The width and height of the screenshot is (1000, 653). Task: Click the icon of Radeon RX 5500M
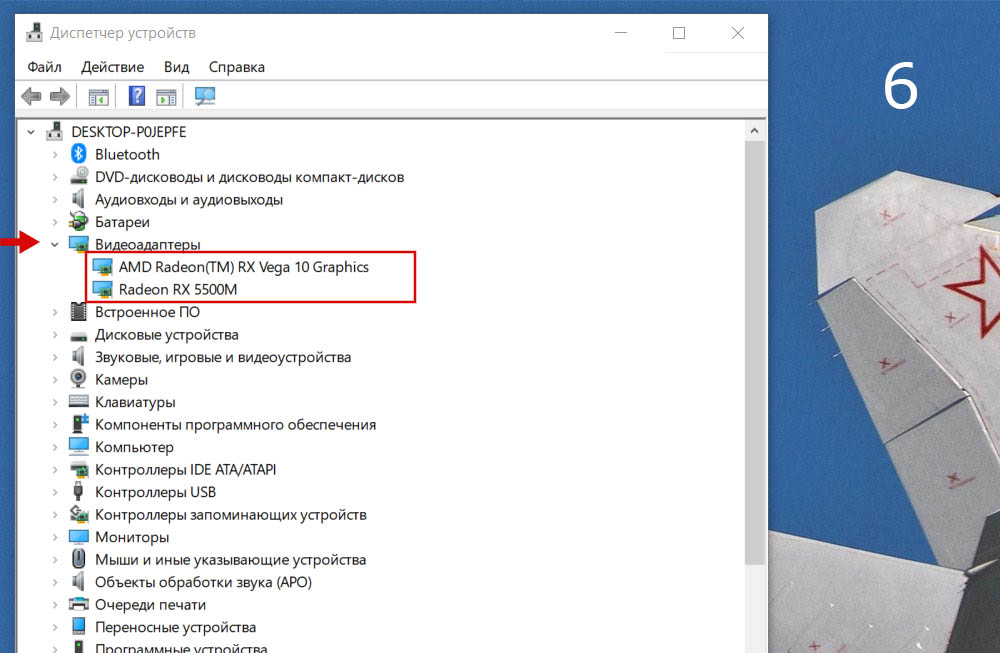[x=103, y=290]
